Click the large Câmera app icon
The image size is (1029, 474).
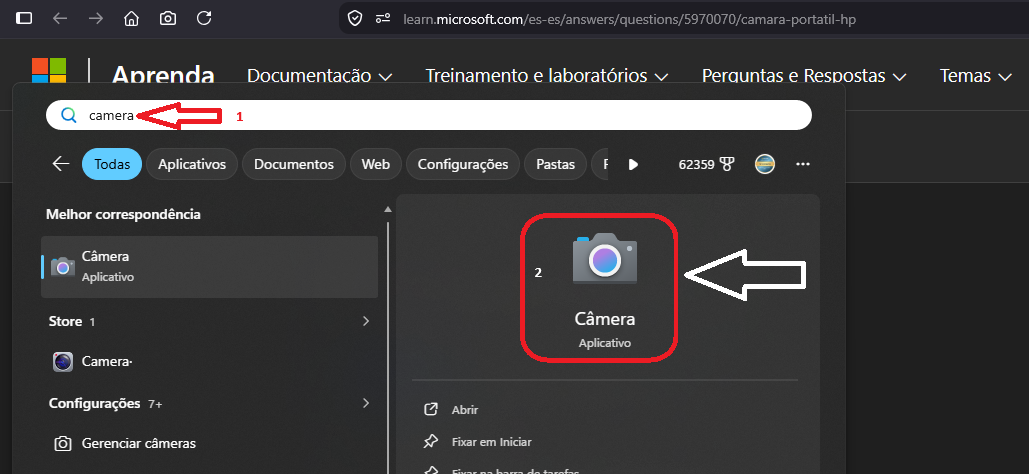click(604, 258)
